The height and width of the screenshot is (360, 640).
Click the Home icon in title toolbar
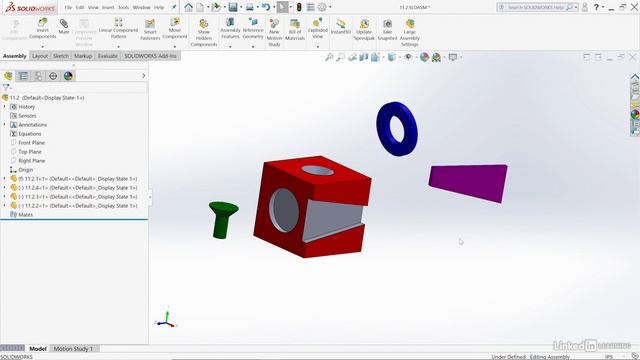[189, 7]
